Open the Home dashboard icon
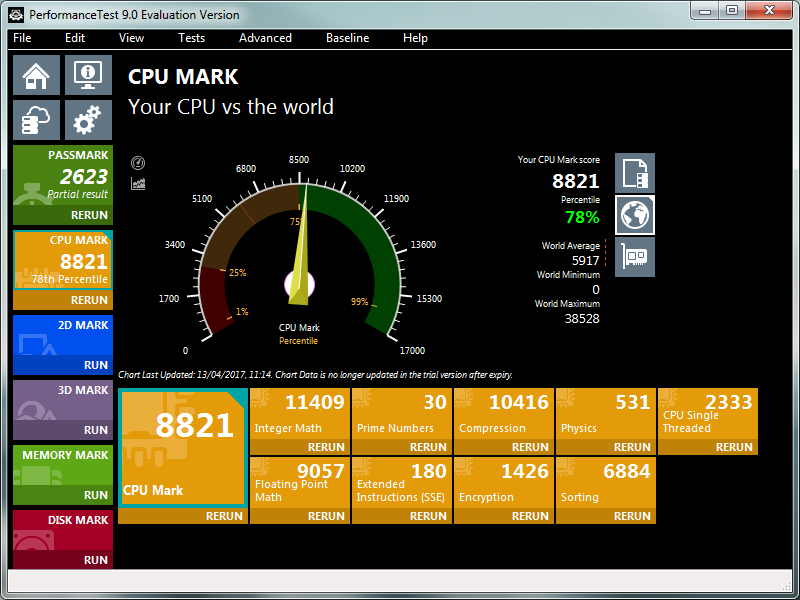This screenshot has width=800, height=600. (x=36, y=75)
